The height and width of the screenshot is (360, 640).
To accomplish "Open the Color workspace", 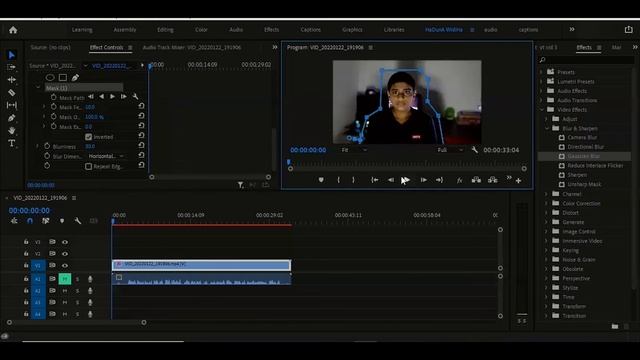I will (x=201, y=30).
